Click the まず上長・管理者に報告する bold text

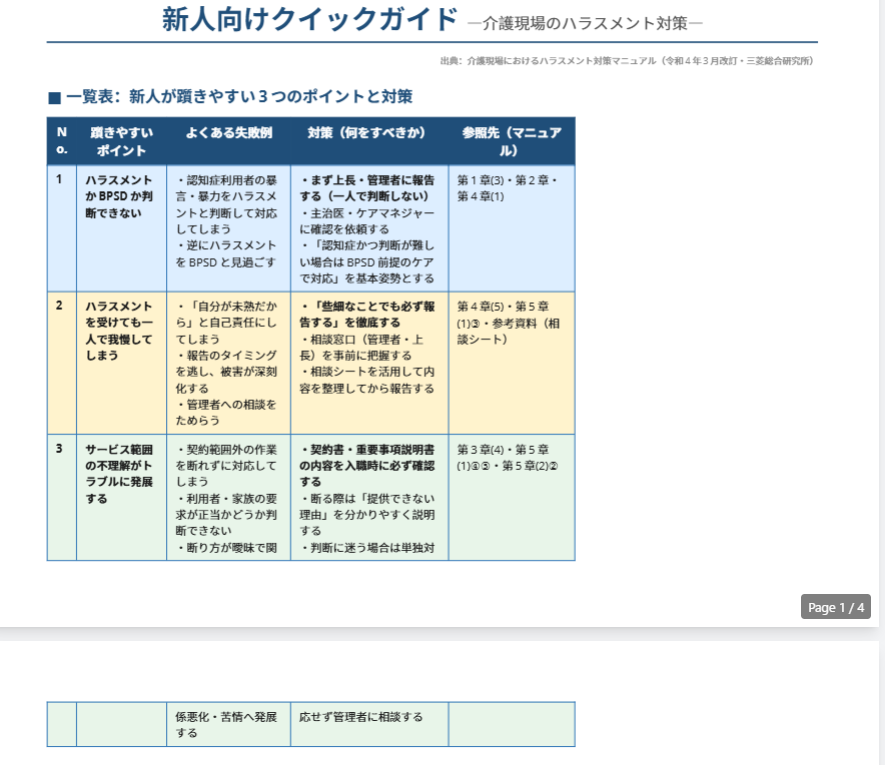click(367, 188)
